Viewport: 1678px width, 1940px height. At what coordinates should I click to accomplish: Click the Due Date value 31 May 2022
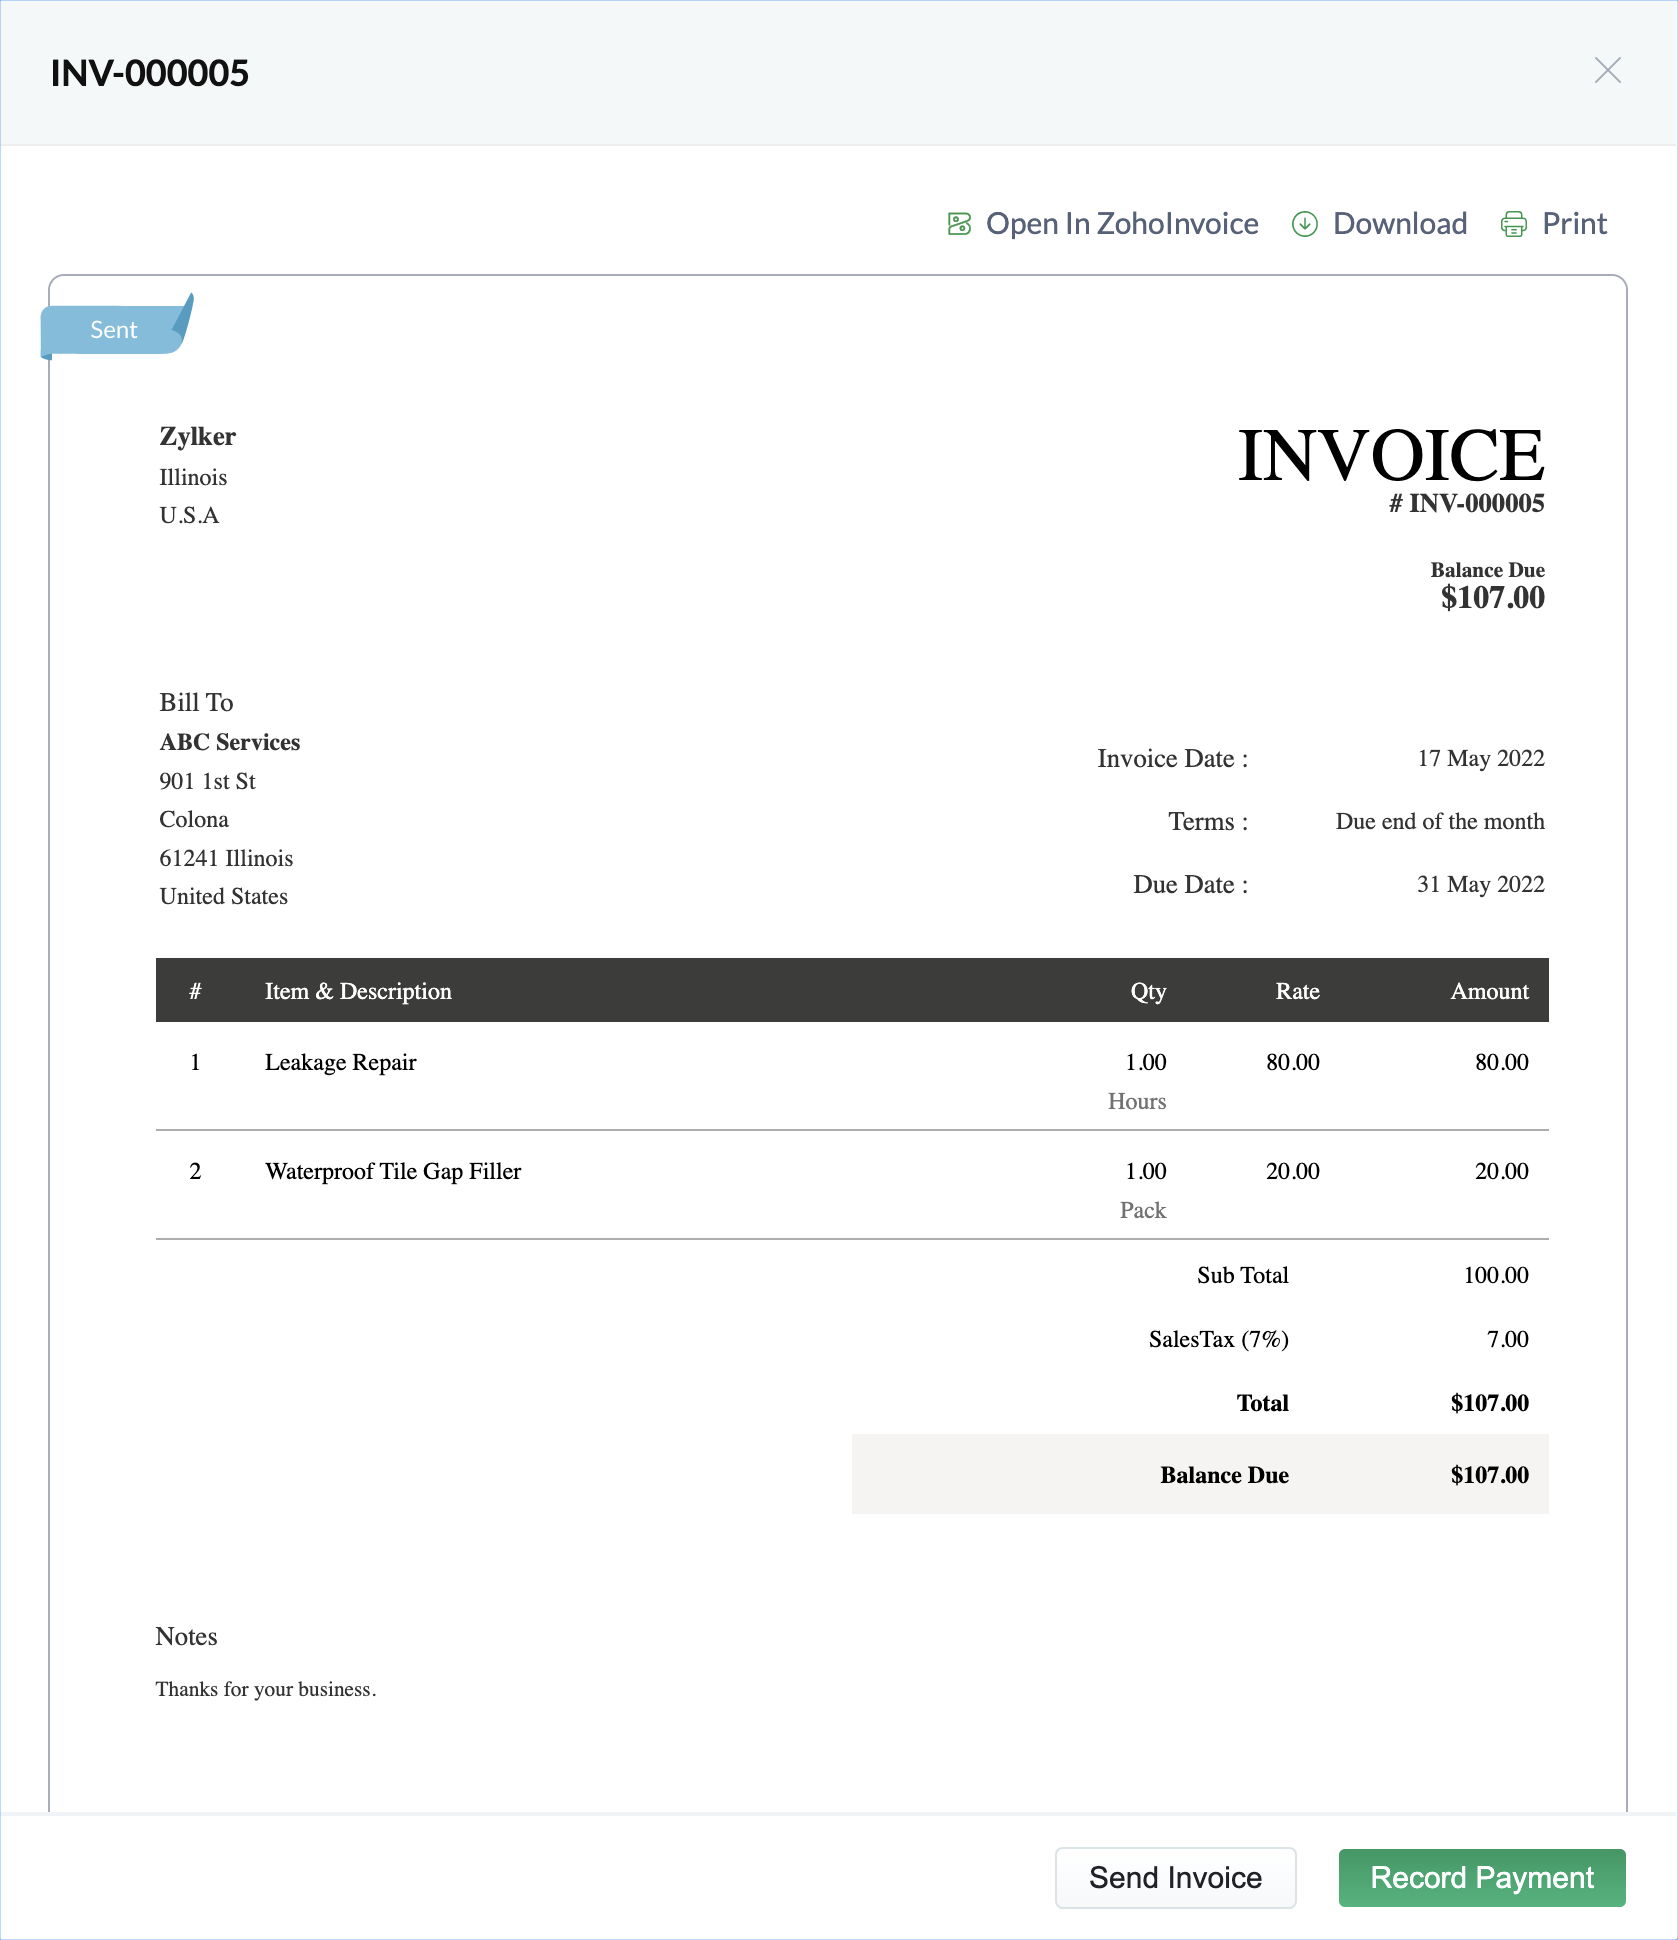pos(1480,884)
